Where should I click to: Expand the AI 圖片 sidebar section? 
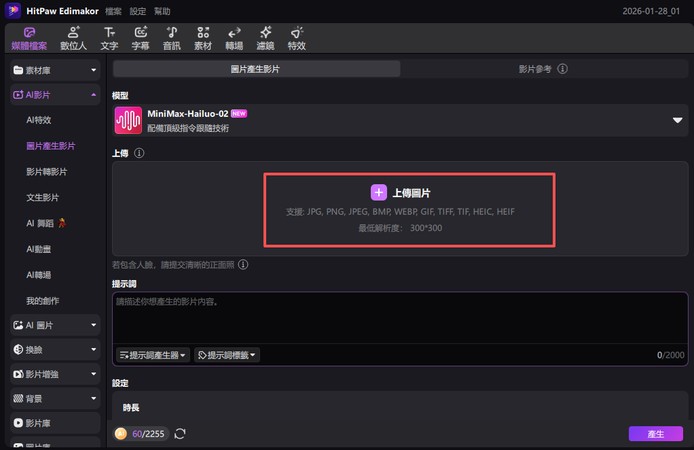(55, 325)
